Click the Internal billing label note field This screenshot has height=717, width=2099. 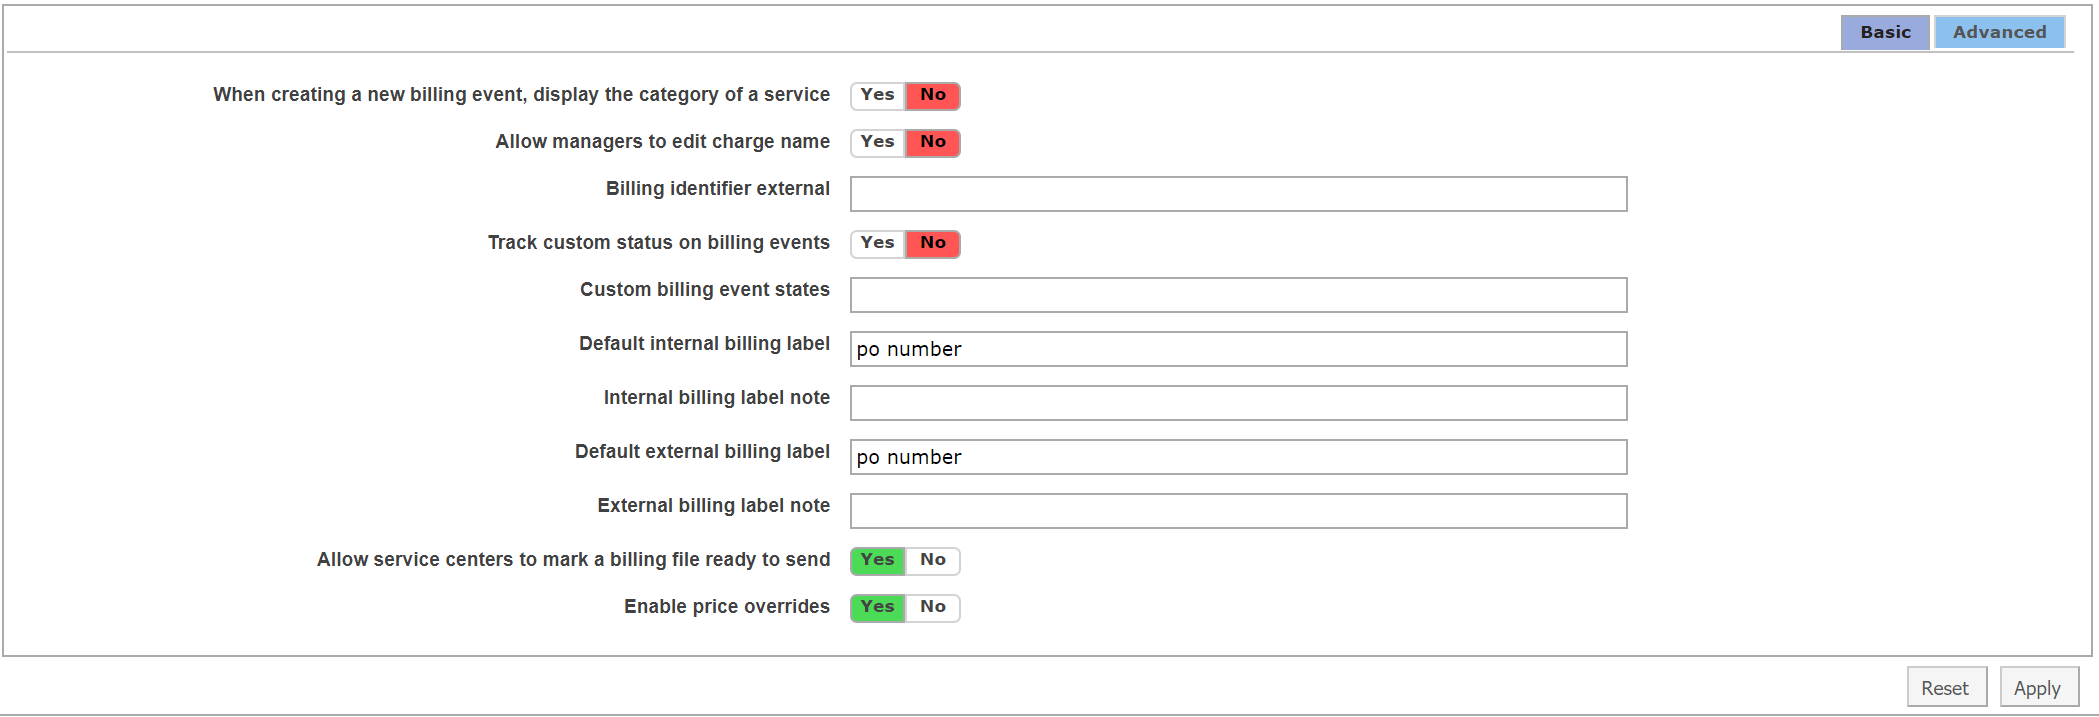(1237, 403)
